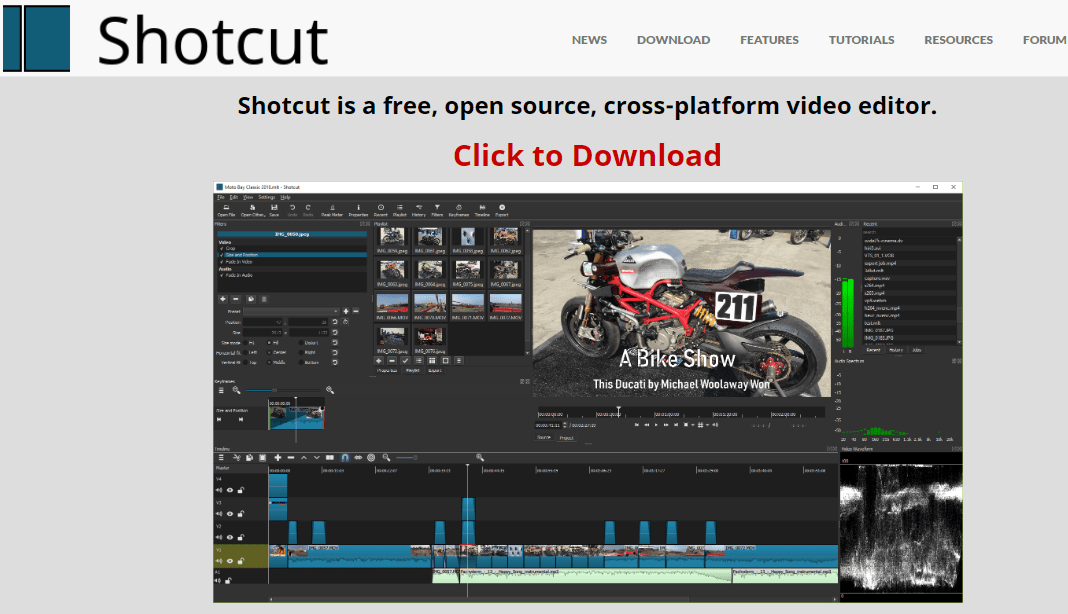Select the Distort size mode radio button
The image size is (1068, 614).
click(x=301, y=343)
